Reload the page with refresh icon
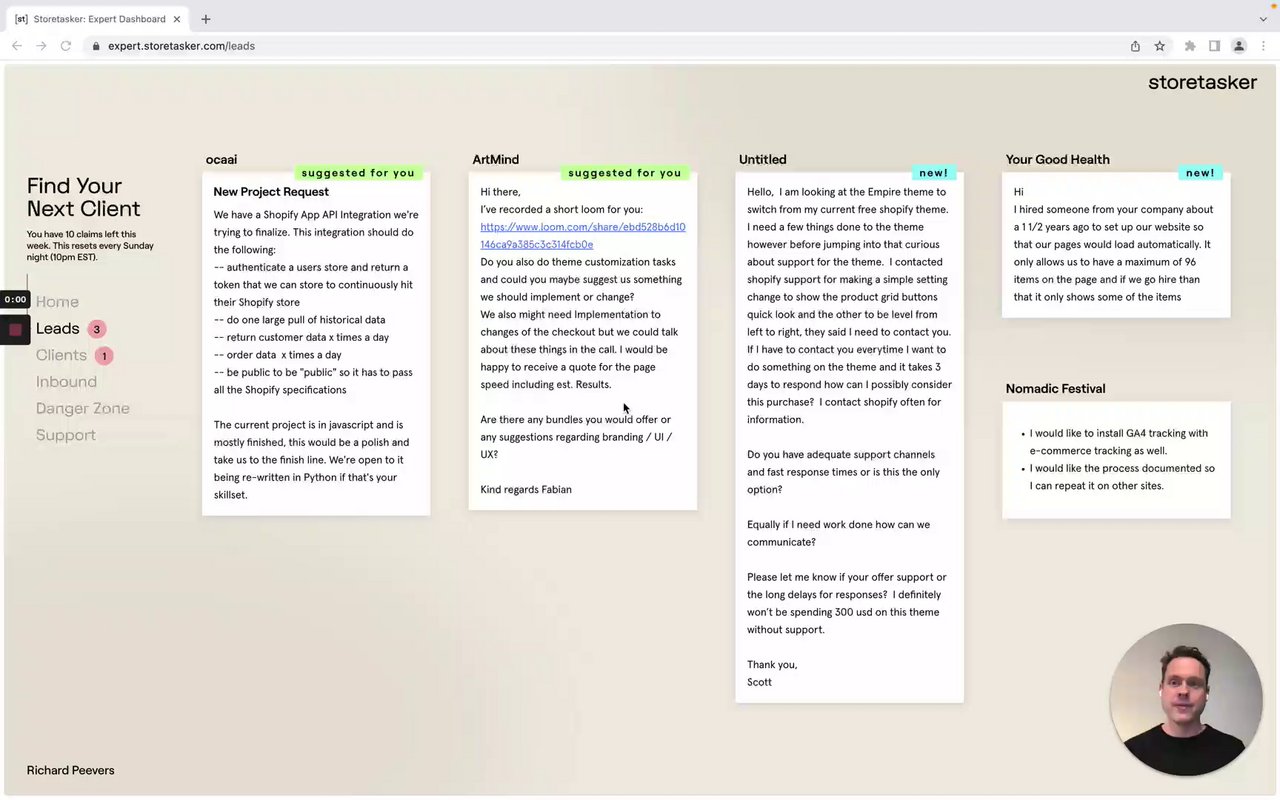Image resolution: width=1280 pixels, height=800 pixels. (66, 46)
